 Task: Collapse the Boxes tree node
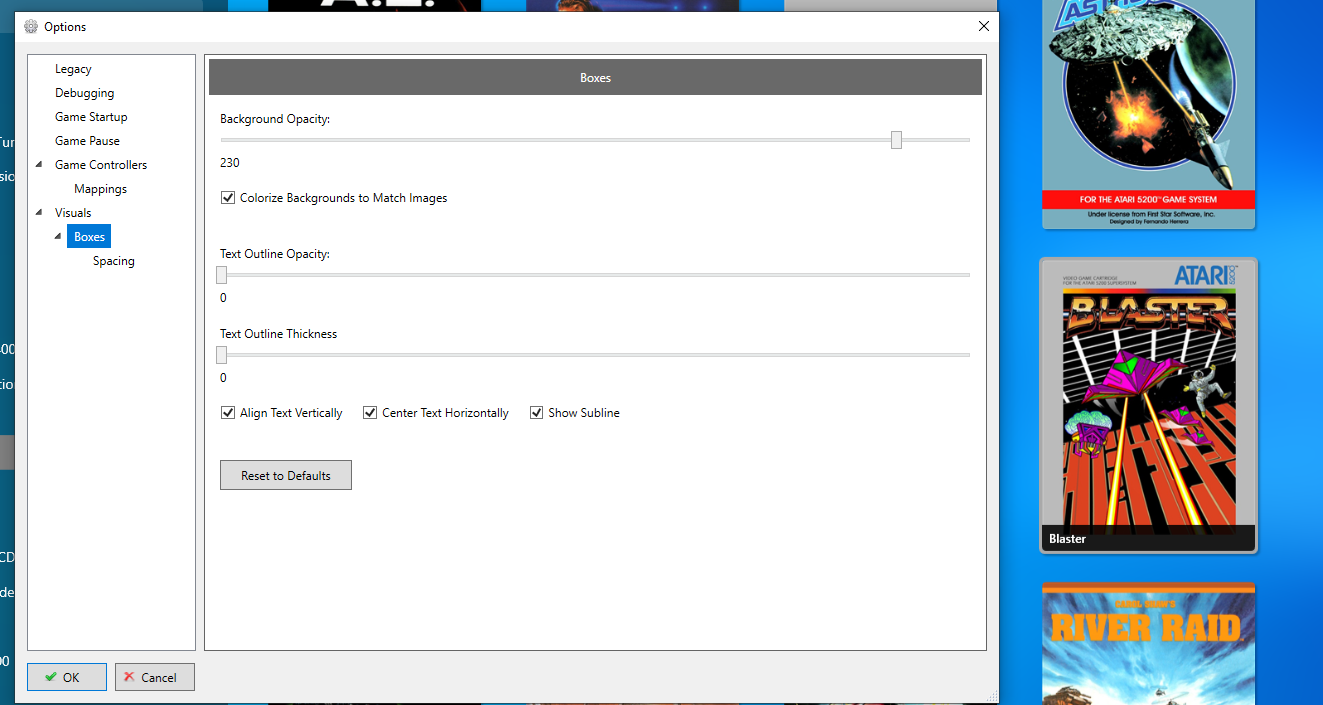[x=57, y=237]
